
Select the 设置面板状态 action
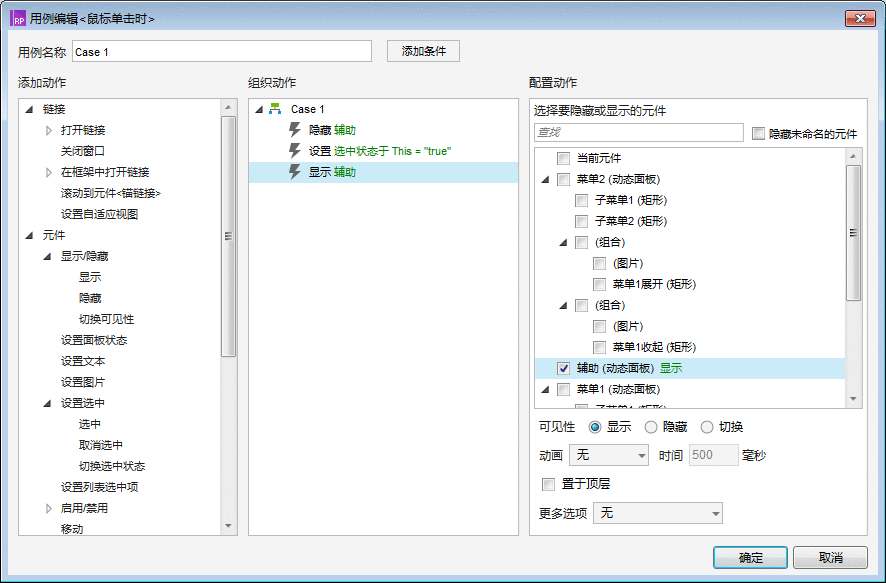[x=94, y=340]
